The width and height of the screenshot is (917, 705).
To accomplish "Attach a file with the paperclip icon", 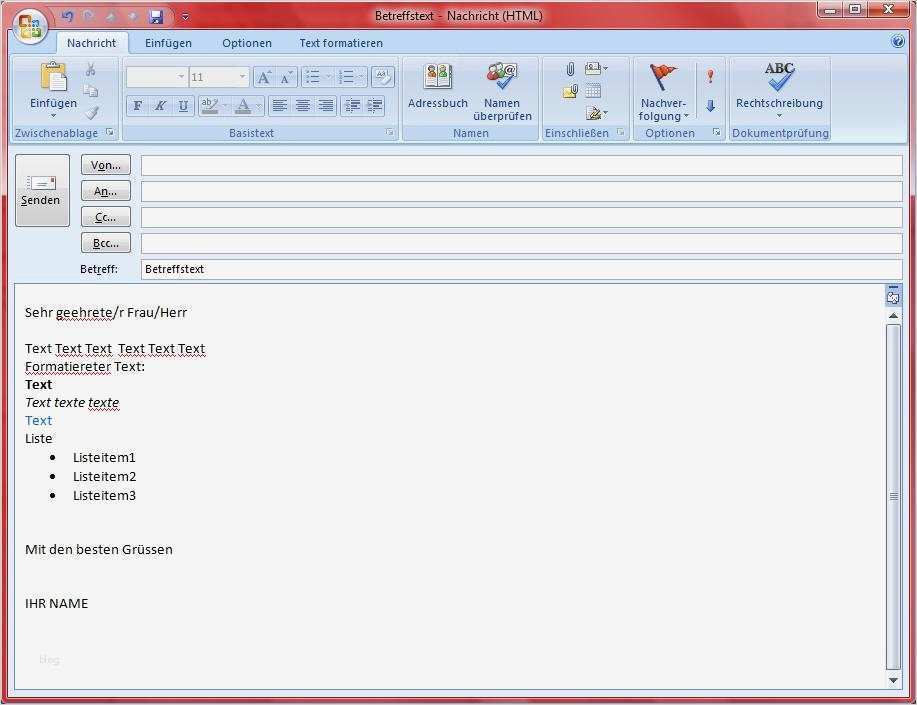I will click(x=570, y=70).
